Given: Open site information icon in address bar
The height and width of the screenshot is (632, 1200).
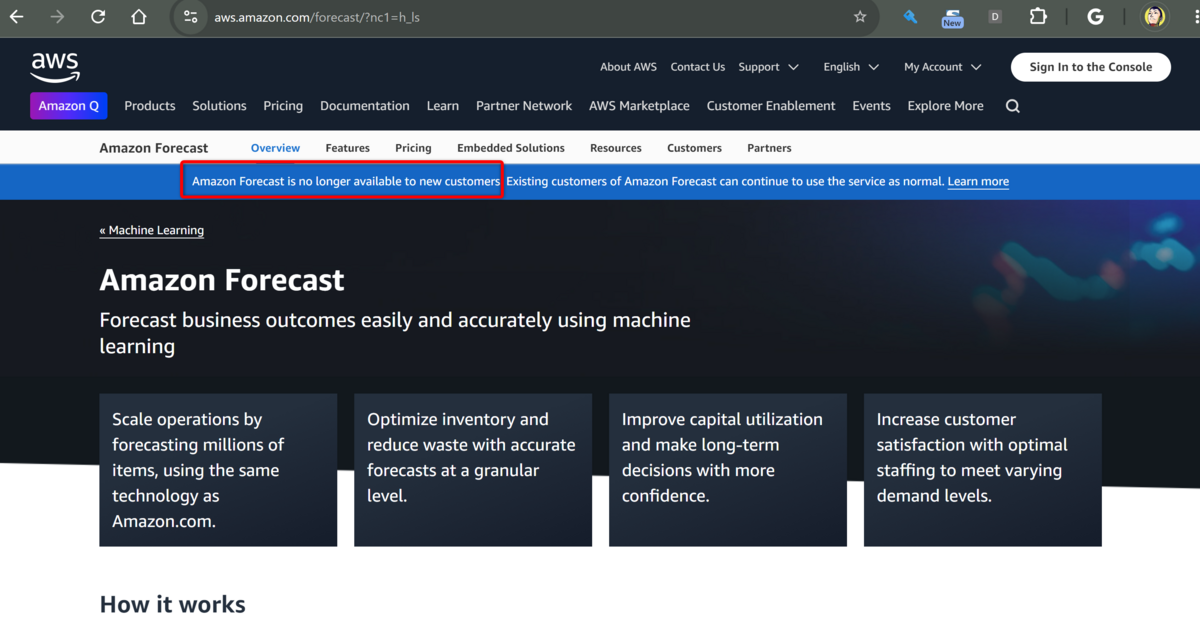Looking at the screenshot, I should pos(191,17).
